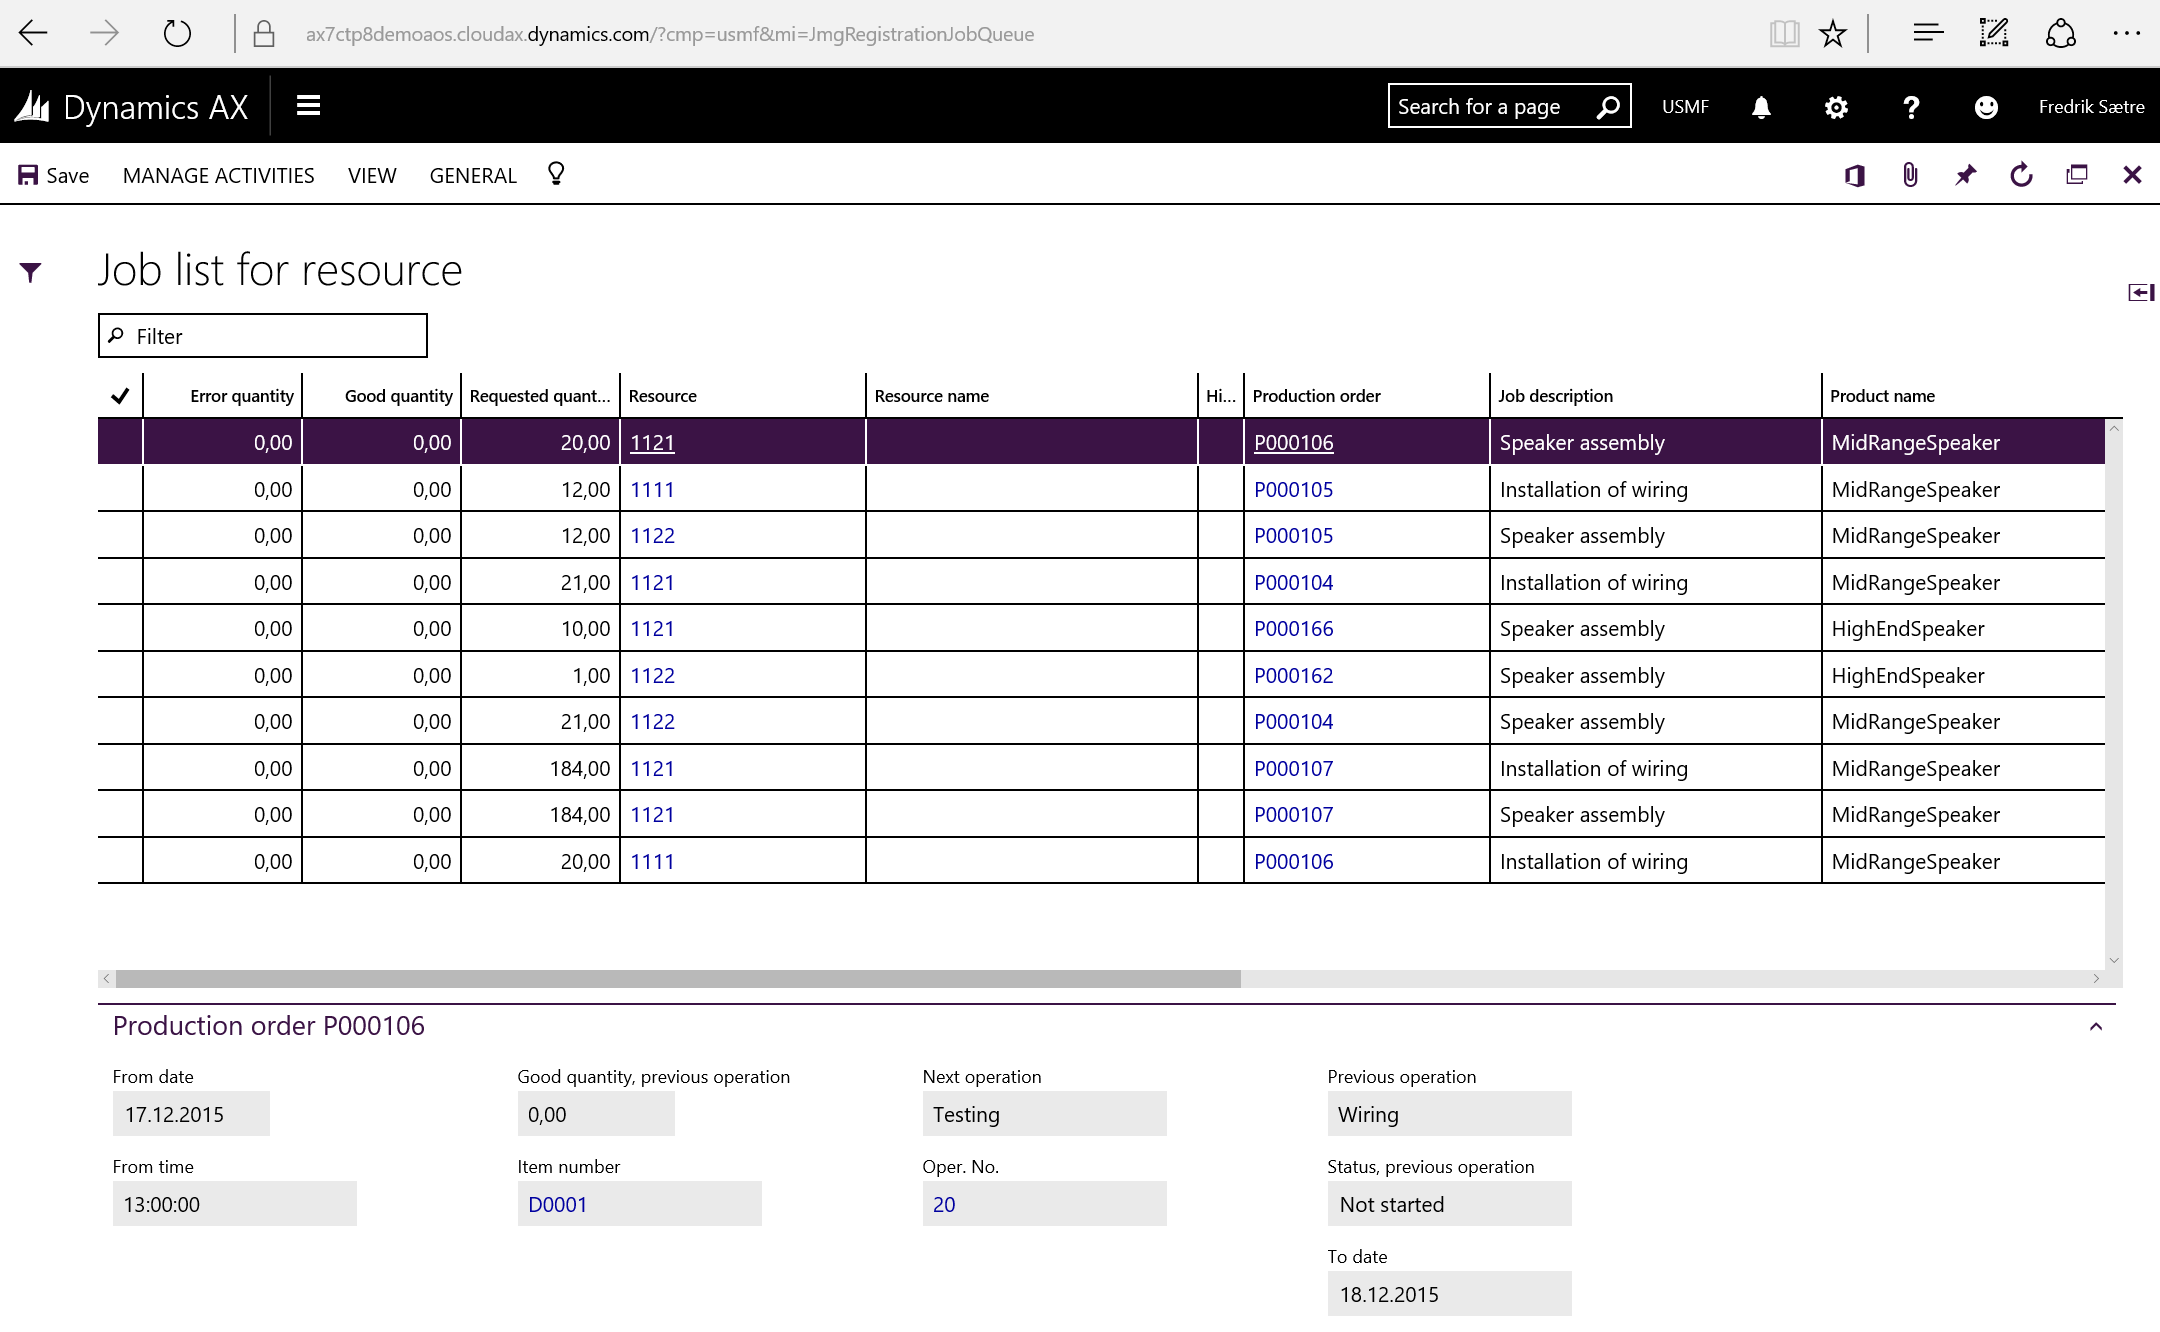
Task: Collapse the Production order P000106 section
Action: 2096,1027
